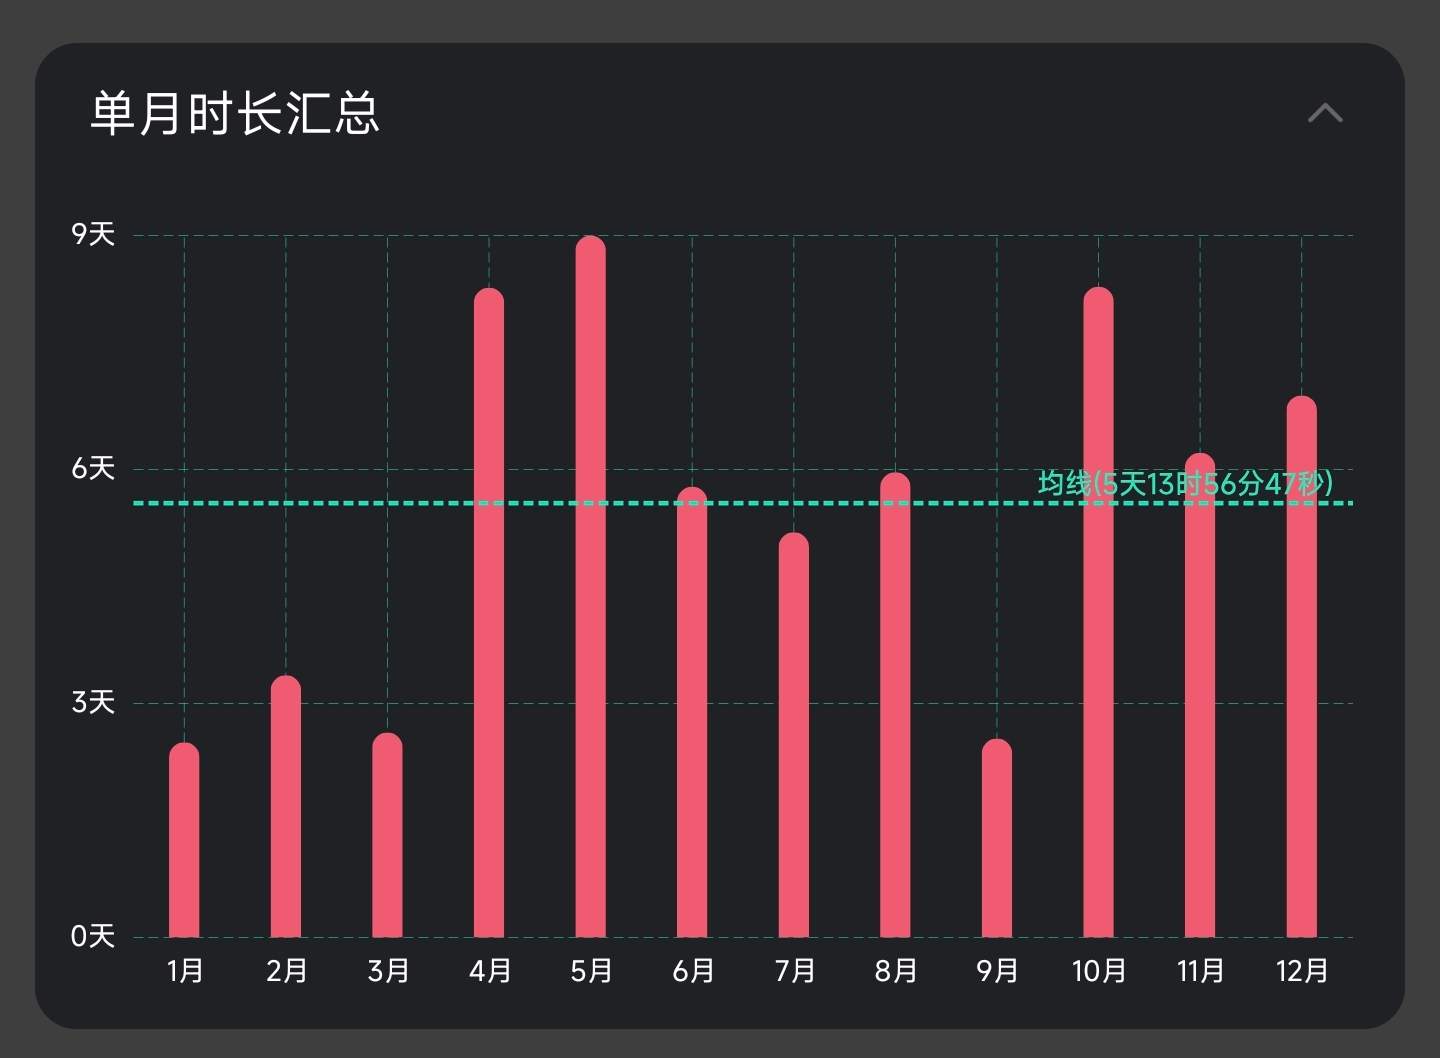Image resolution: width=1440 pixels, height=1058 pixels.
Task: Click the 6天 y-axis label
Action: pyautogui.click(x=93, y=468)
